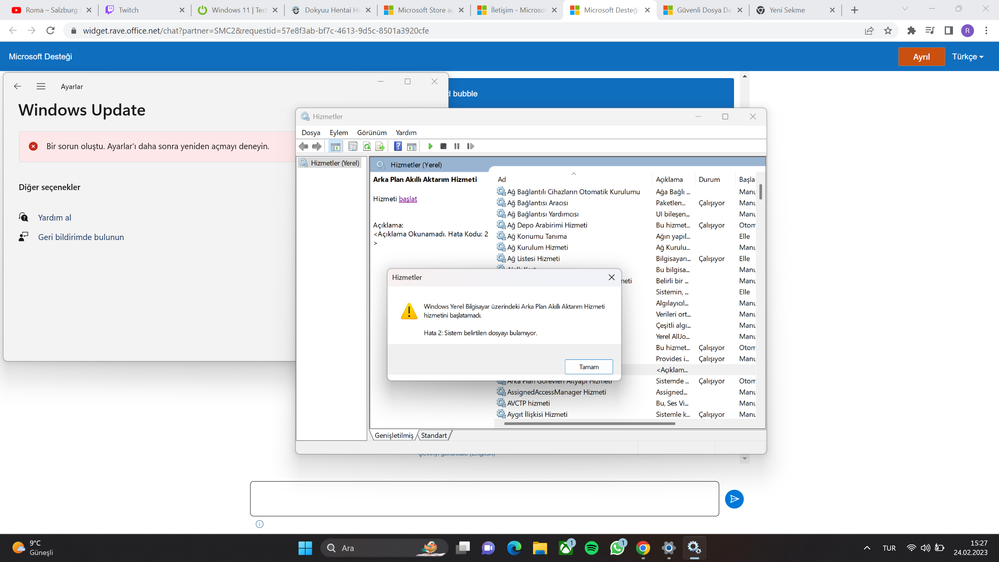Screen dimensions: 999x562
Task: Restart service with restart icon
Action: (470, 147)
